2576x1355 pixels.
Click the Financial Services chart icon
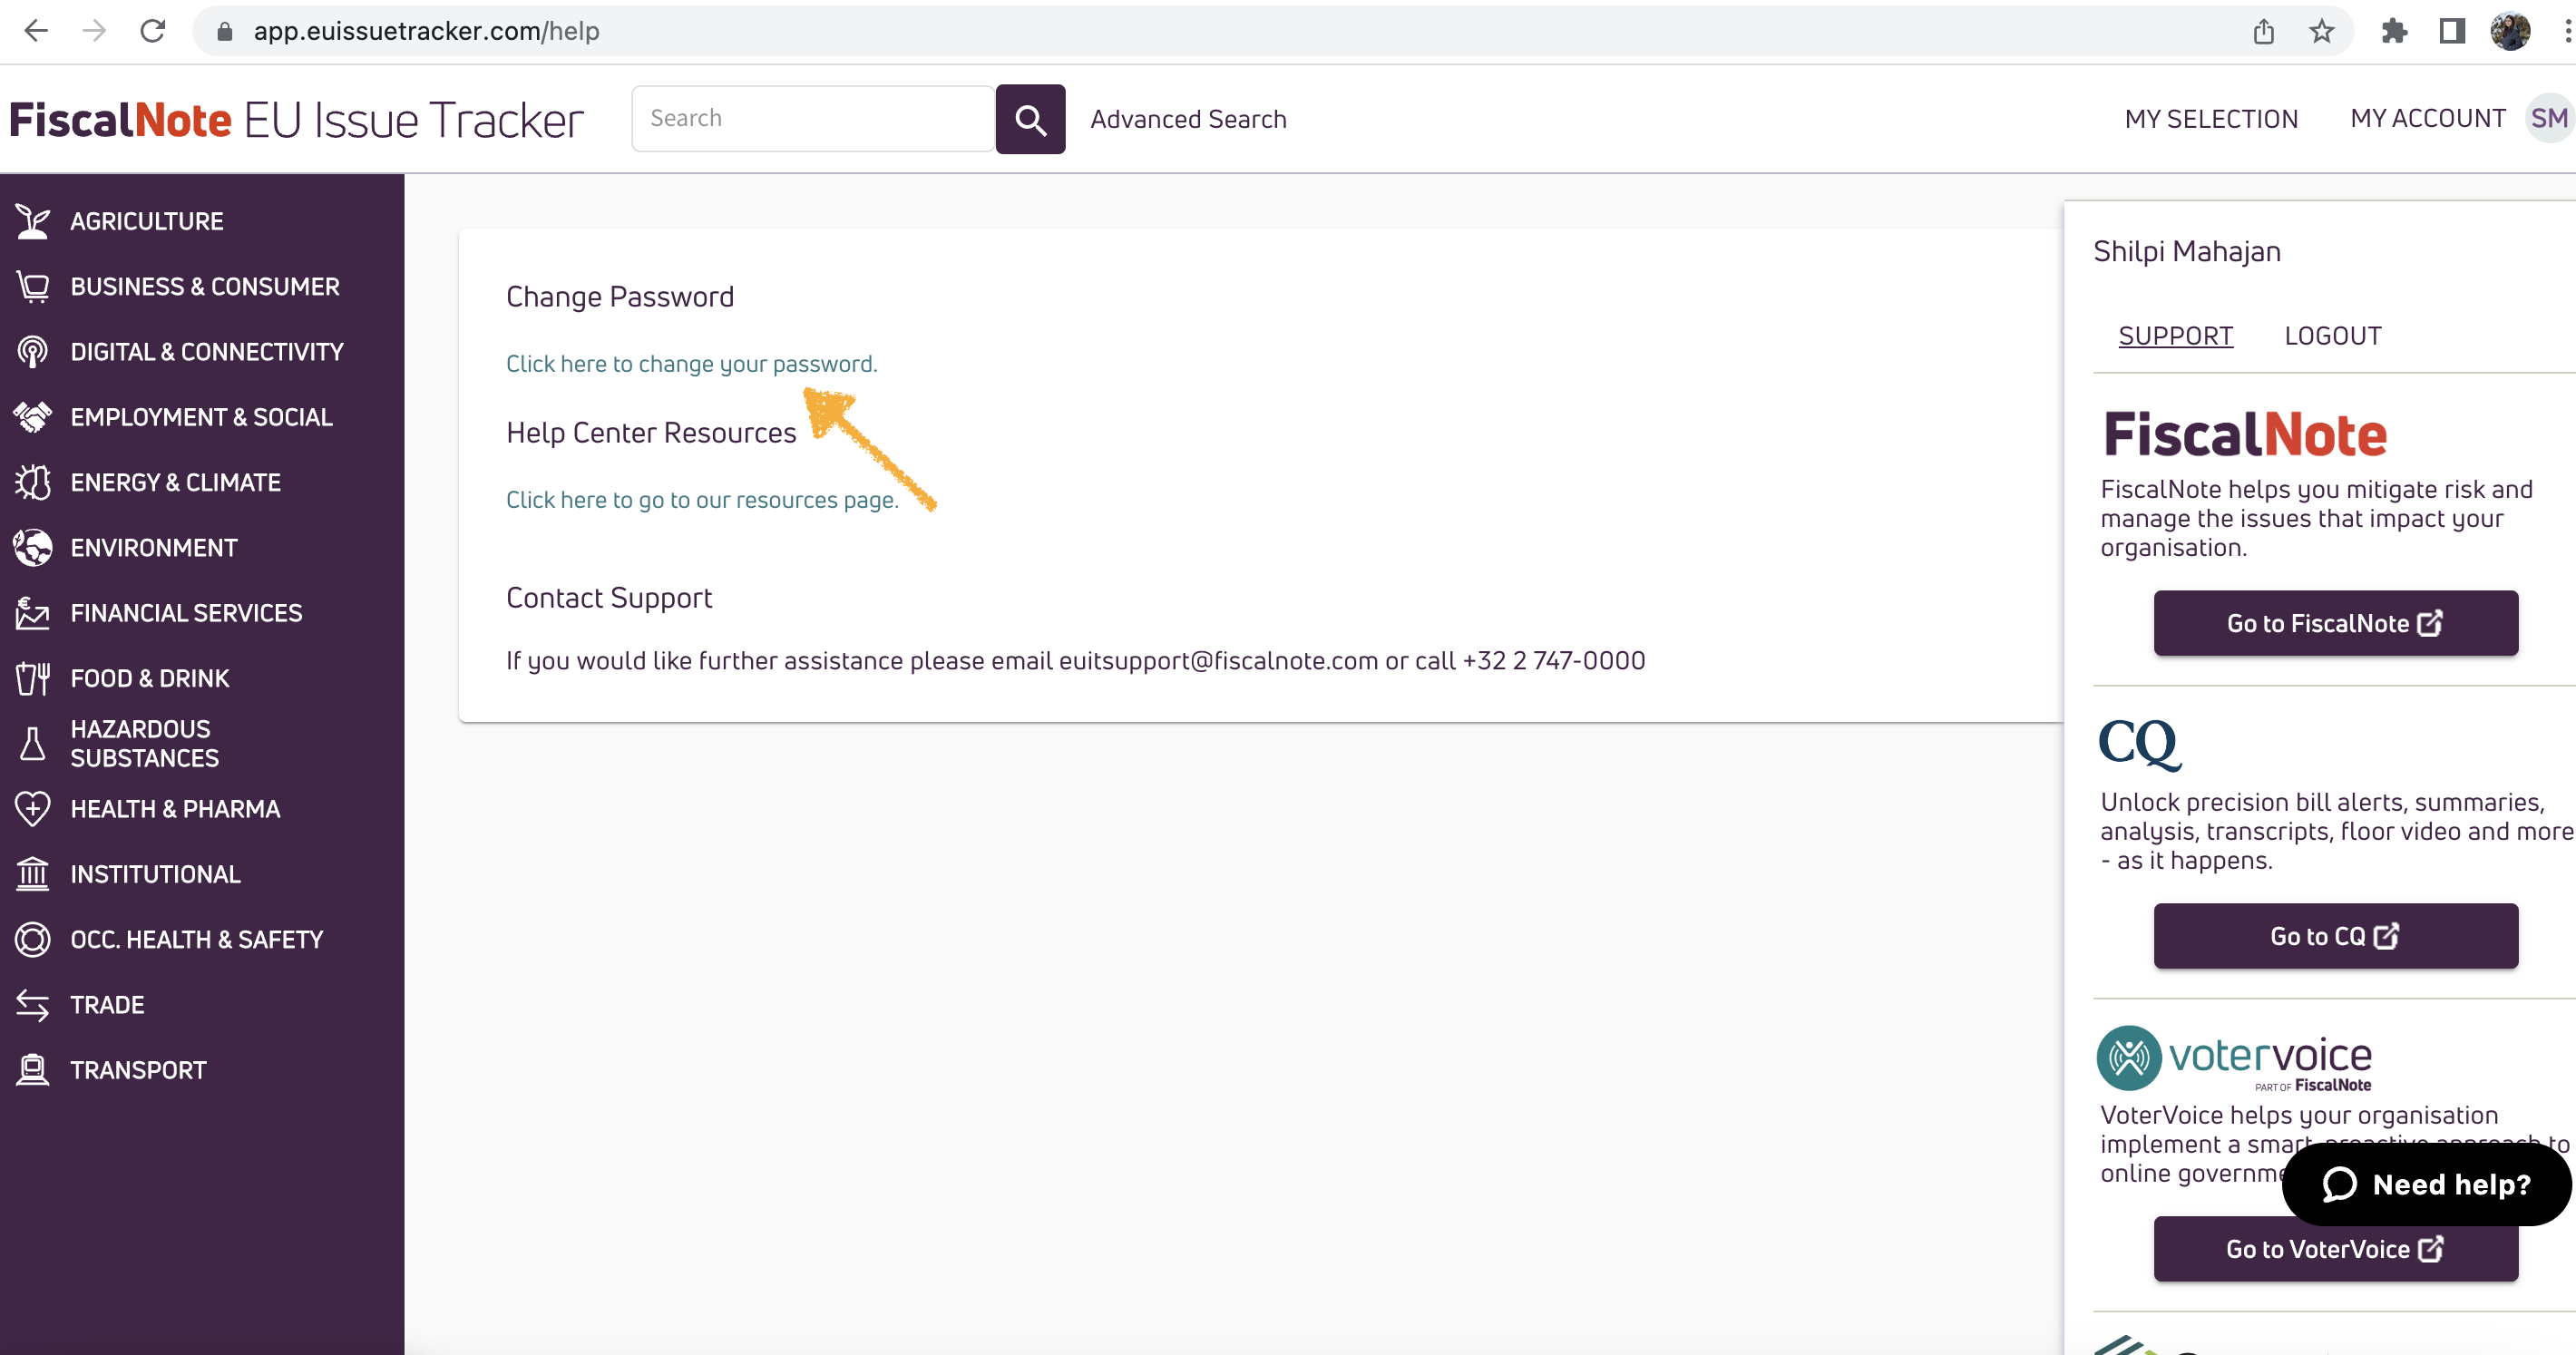pyautogui.click(x=32, y=613)
